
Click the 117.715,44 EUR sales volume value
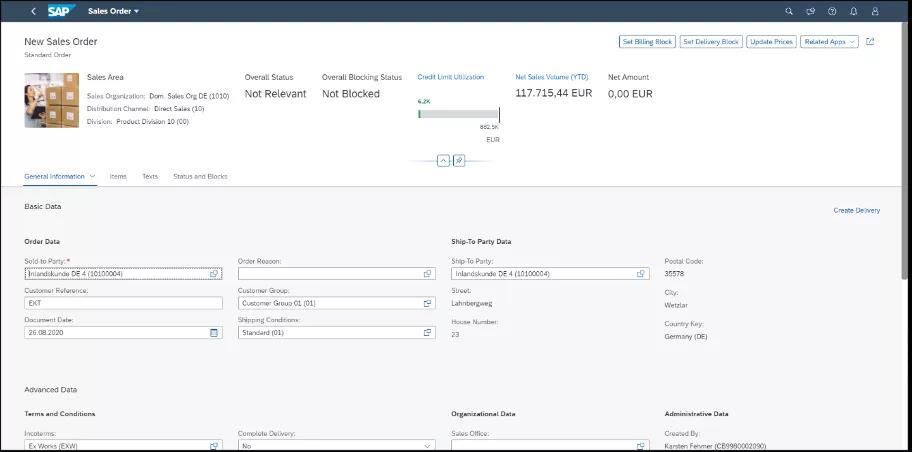(x=554, y=94)
